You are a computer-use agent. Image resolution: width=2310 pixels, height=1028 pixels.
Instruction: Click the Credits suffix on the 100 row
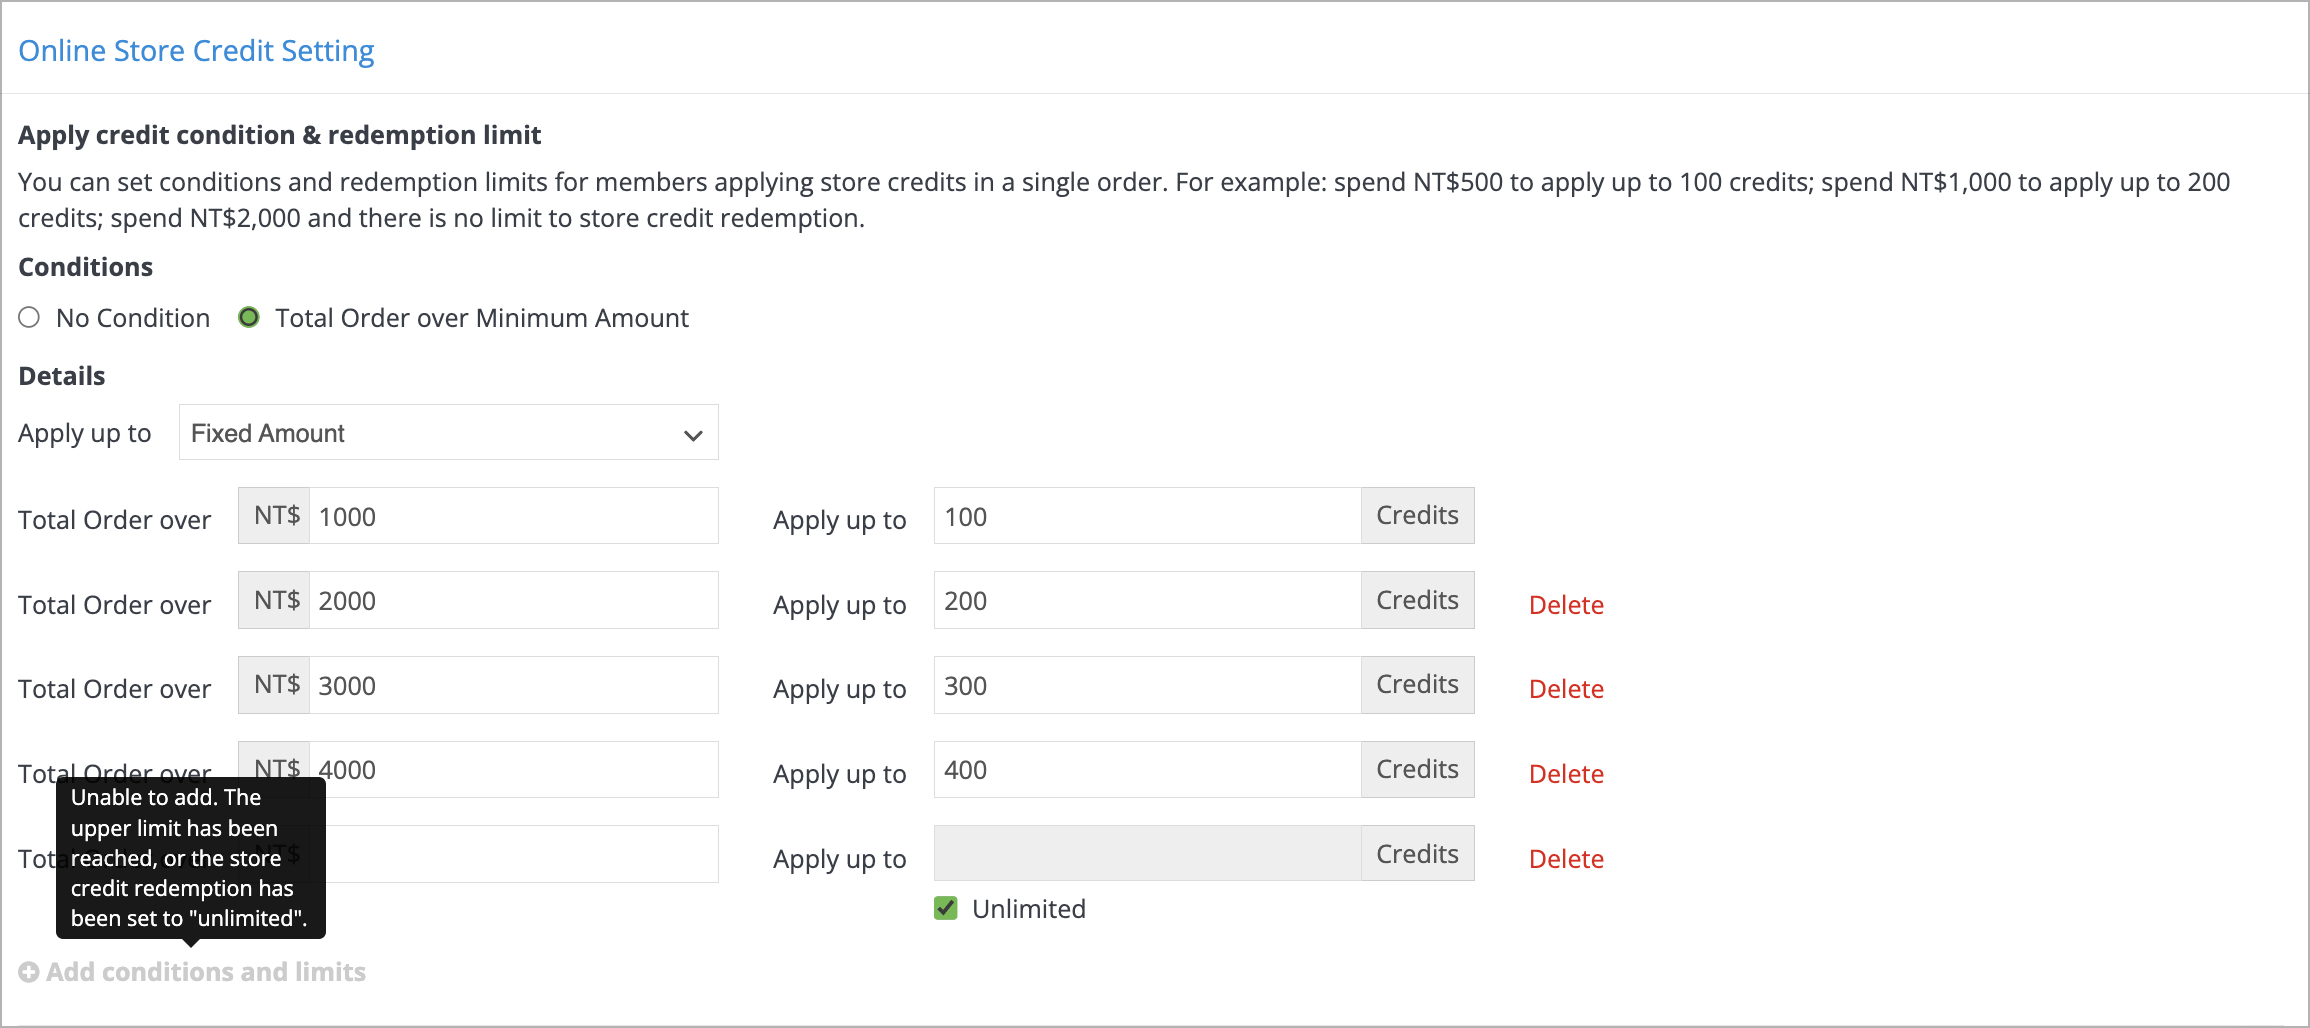point(1417,516)
